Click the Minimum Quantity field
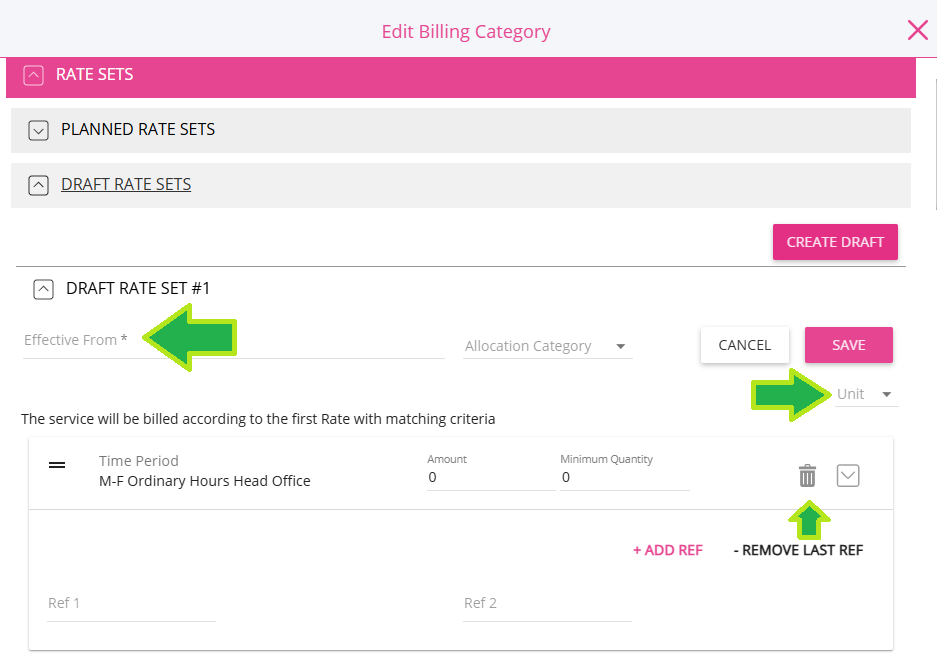The width and height of the screenshot is (937, 653). click(624, 478)
